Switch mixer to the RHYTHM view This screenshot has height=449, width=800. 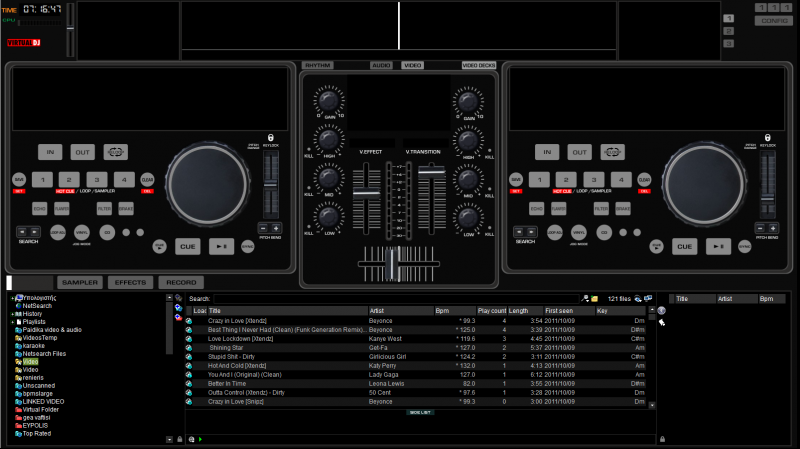click(318, 65)
